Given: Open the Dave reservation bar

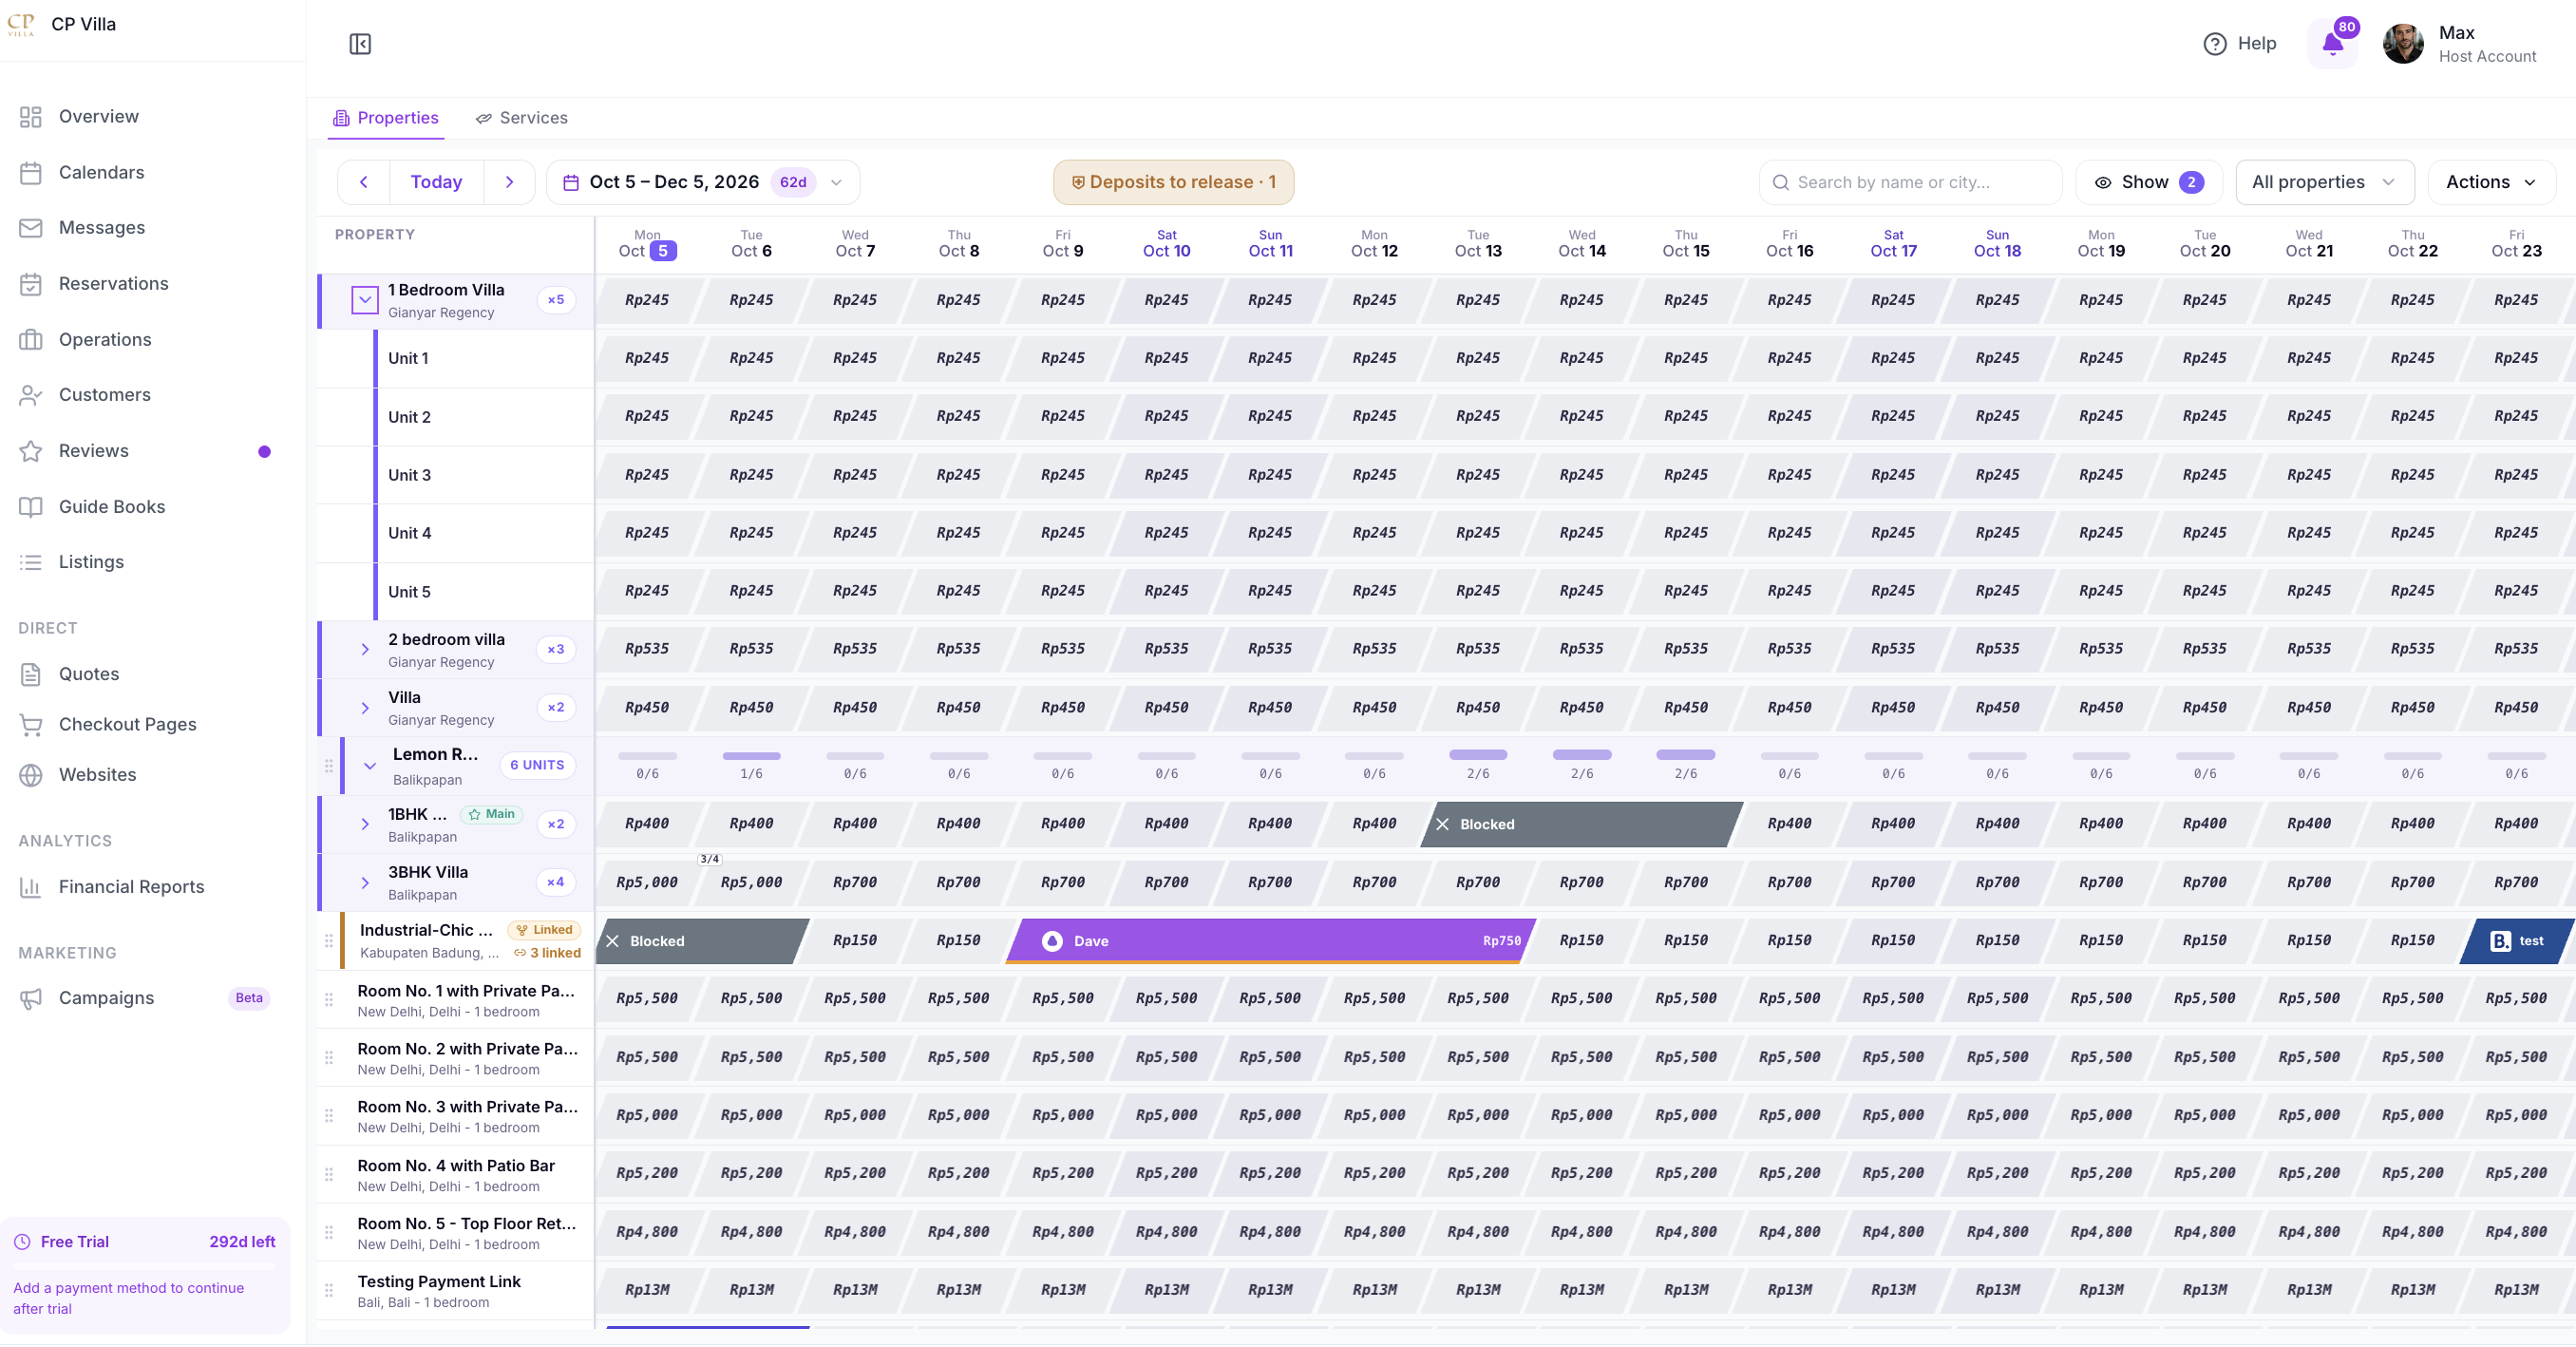Looking at the screenshot, I should pos(1270,941).
